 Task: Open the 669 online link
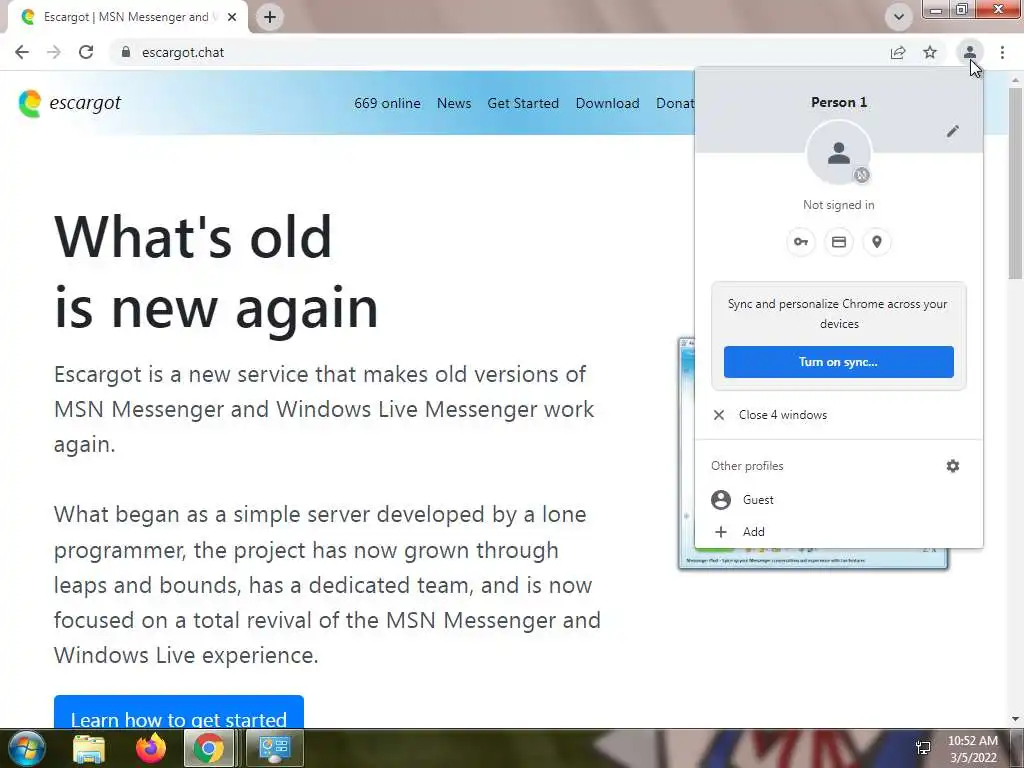point(387,103)
